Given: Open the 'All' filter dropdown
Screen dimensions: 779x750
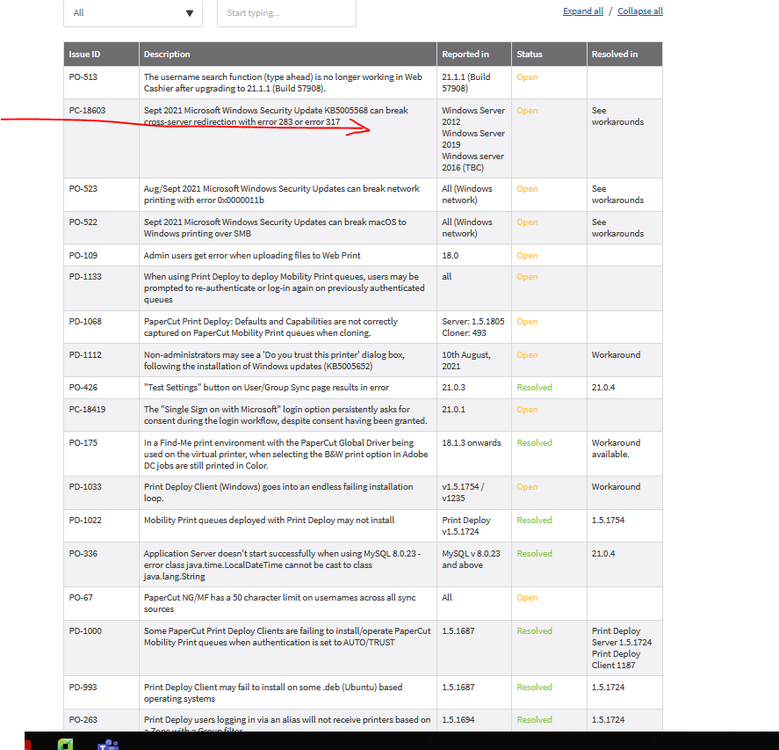Looking at the screenshot, I should pyautogui.click(x=133, y=13).
